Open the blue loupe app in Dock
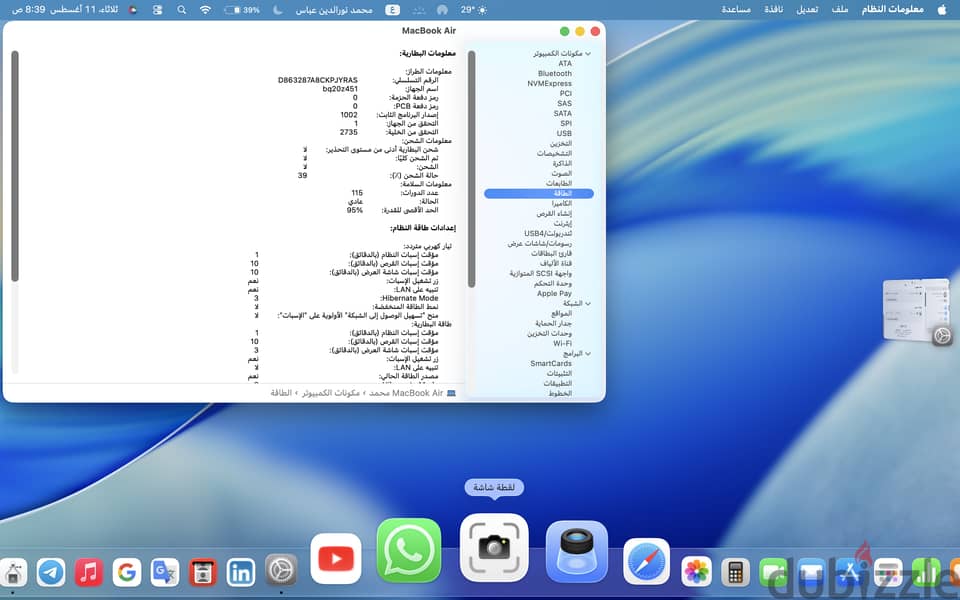Viewport: 960px width, 600px height. click(x=577, y=550)
